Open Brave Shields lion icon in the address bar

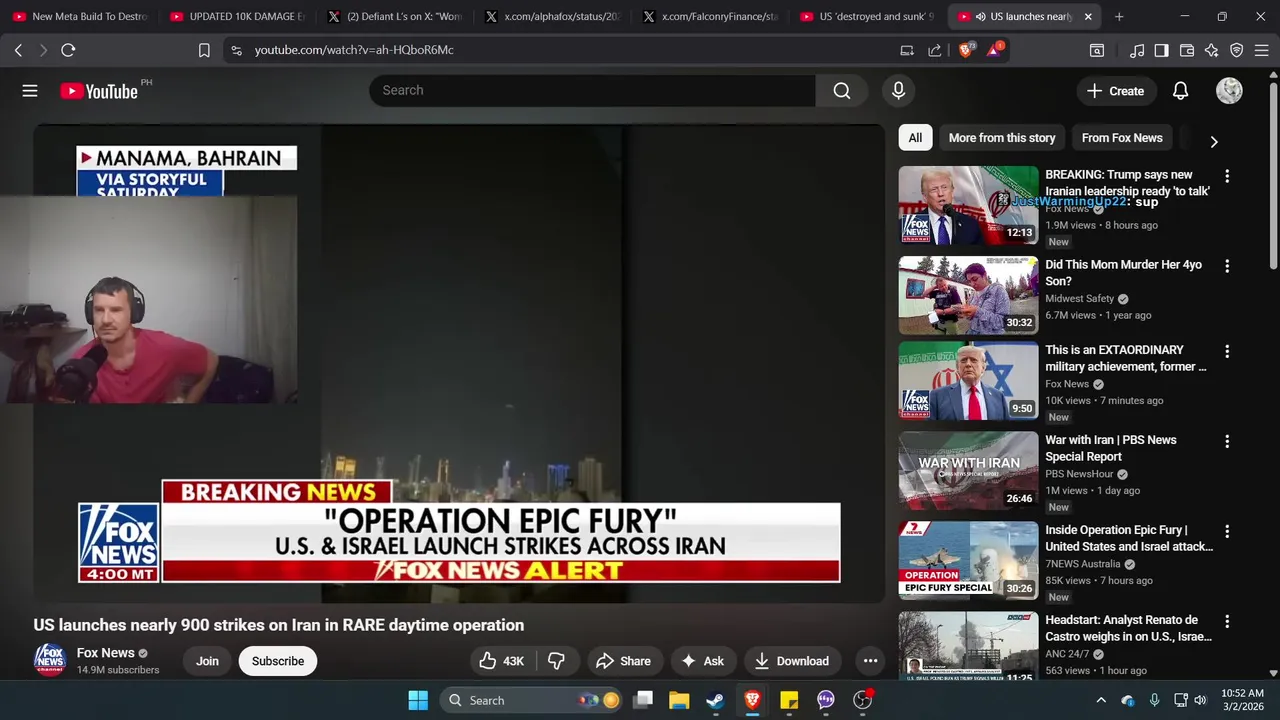tap(966, 50)
